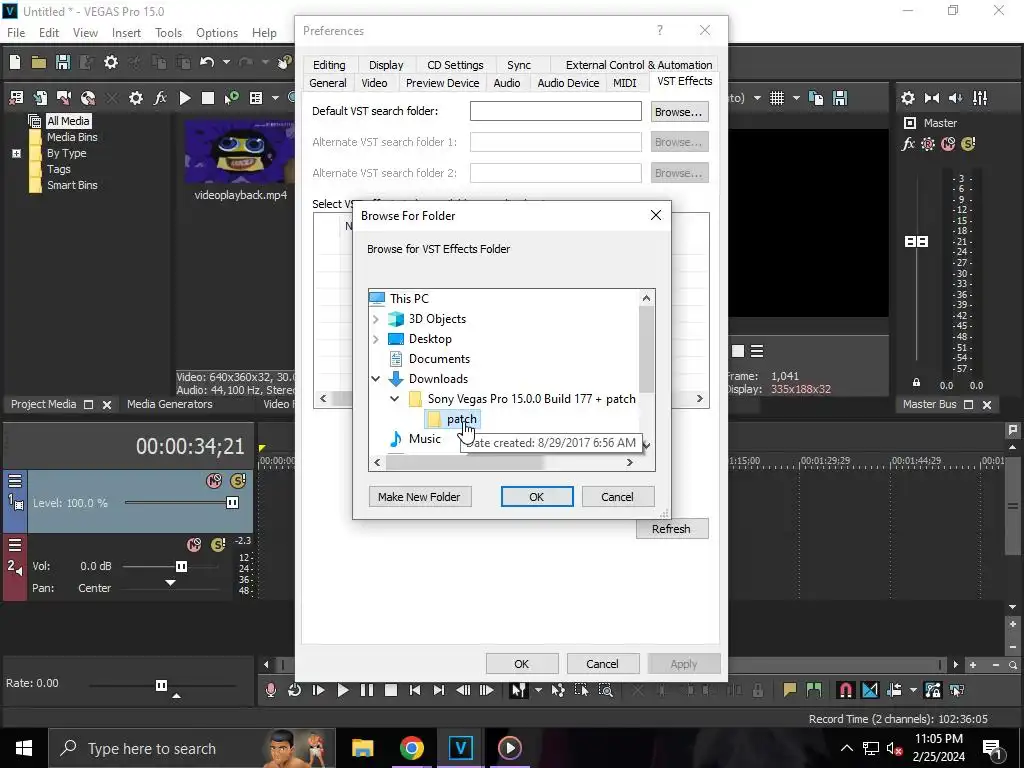This screenshot has height=768, width=1024.
Task: Toggle Enable Snapping magnet icon
Action: (x=845, y=690)
